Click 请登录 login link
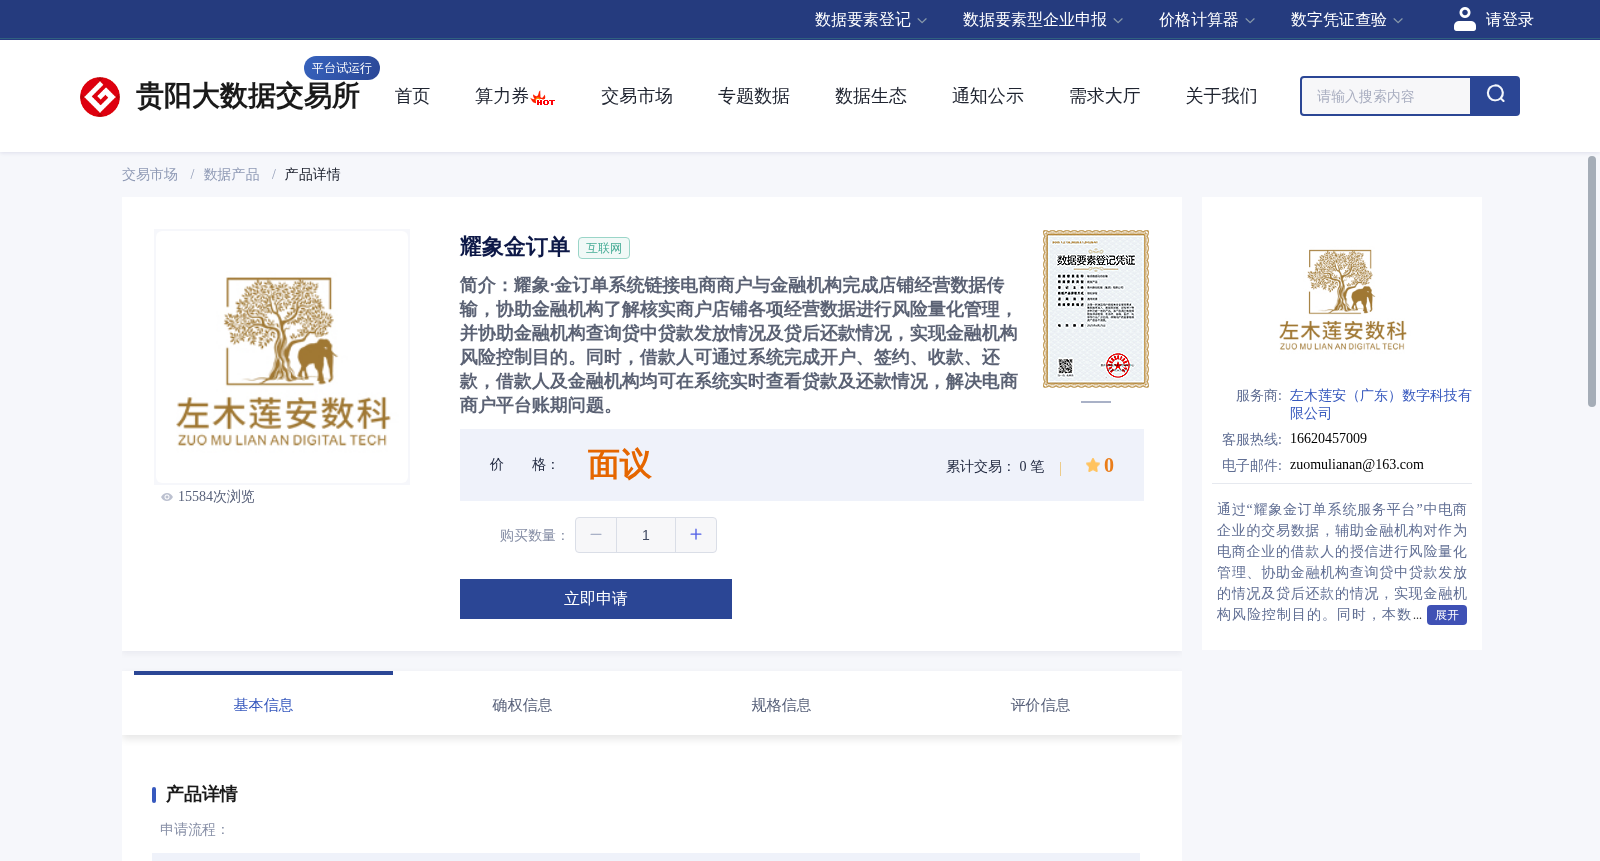 (1509, 20)
